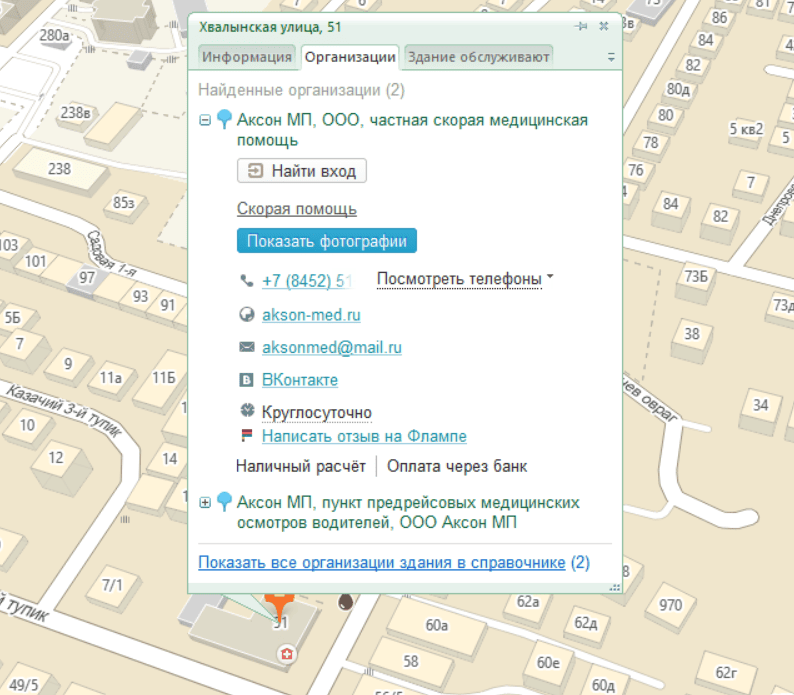Click the dark brown map marker
The image size is (794, 695).
(345, 601)
